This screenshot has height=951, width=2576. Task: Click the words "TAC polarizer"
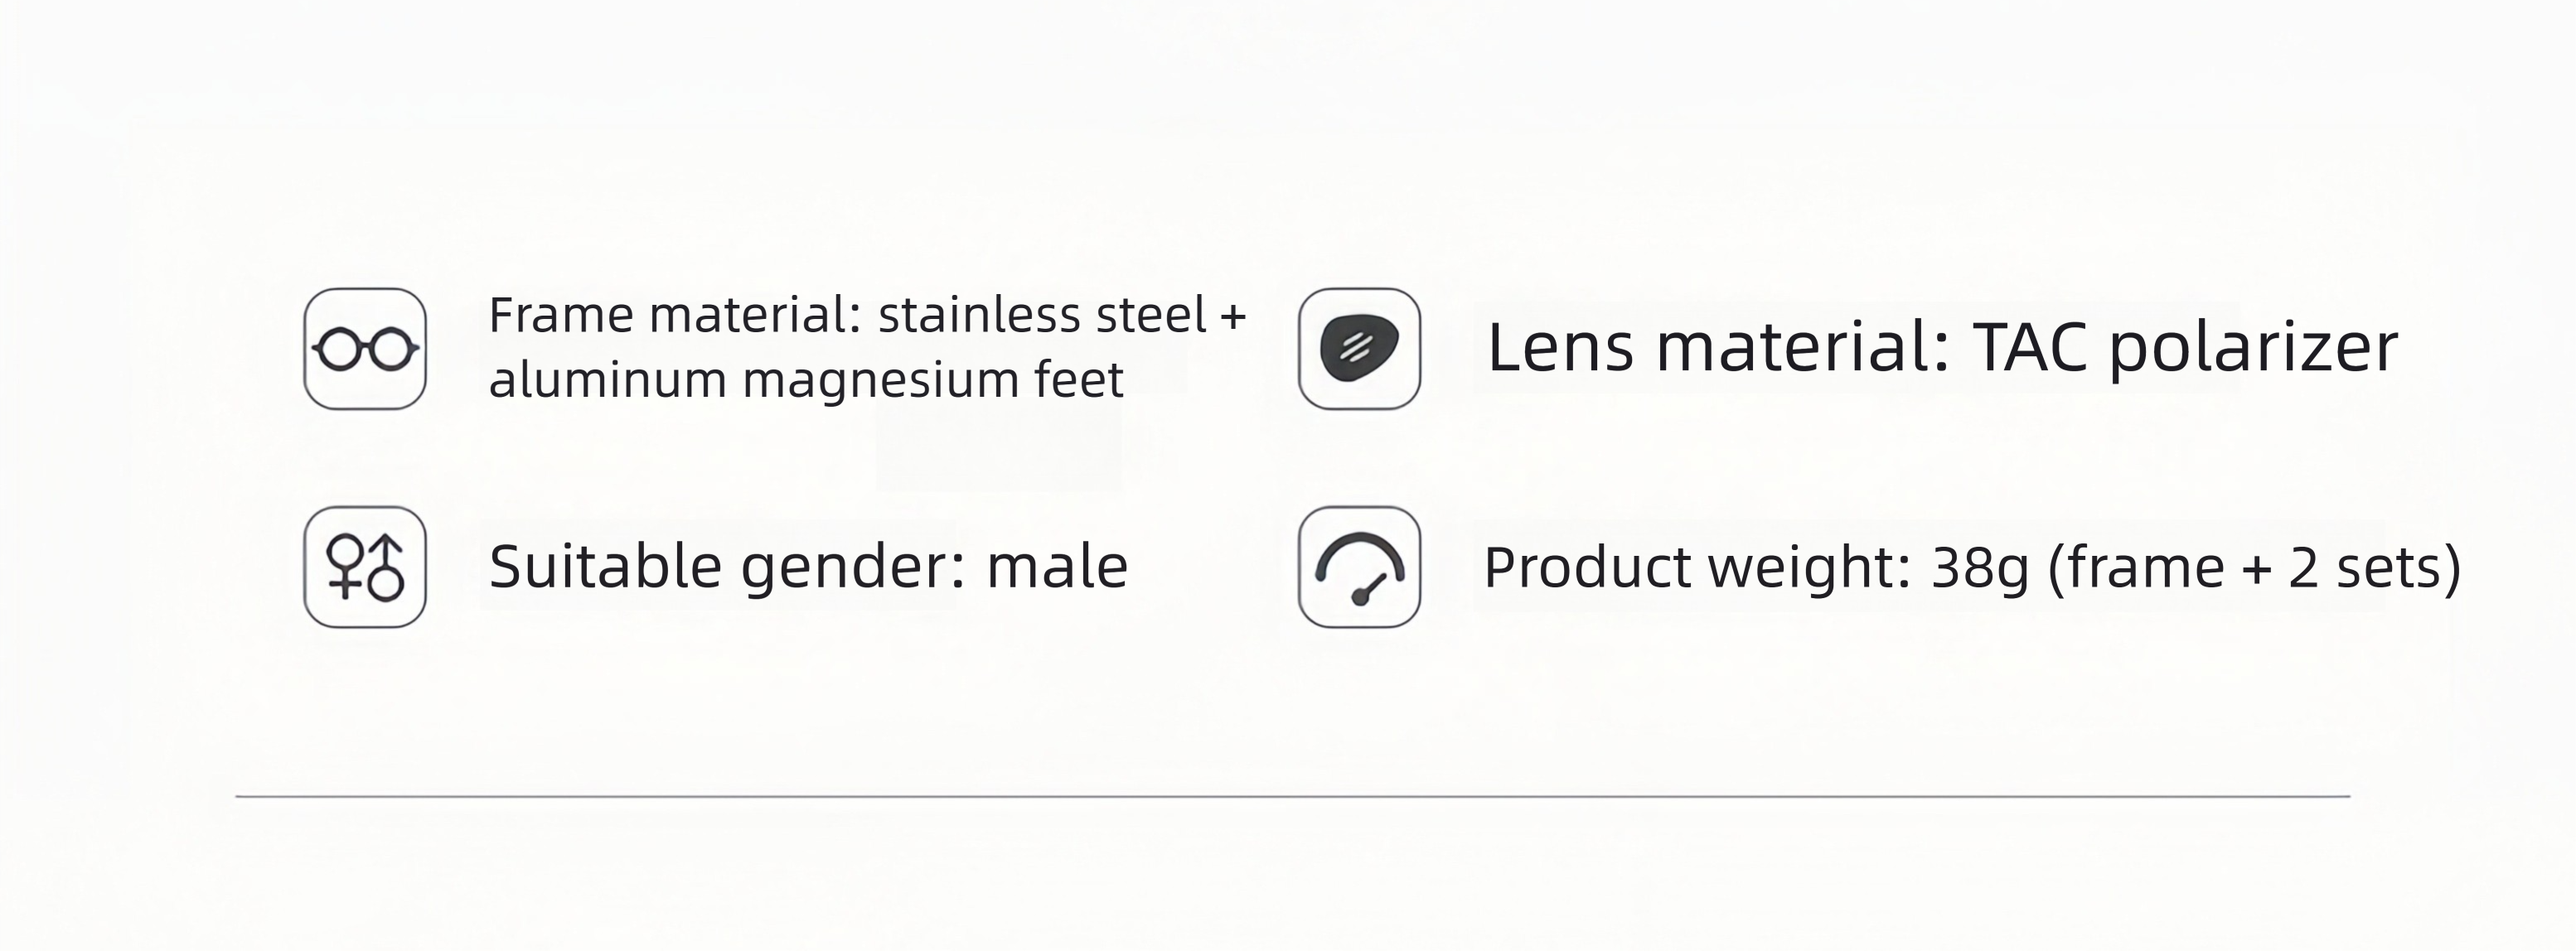(x=2185, y=349)
